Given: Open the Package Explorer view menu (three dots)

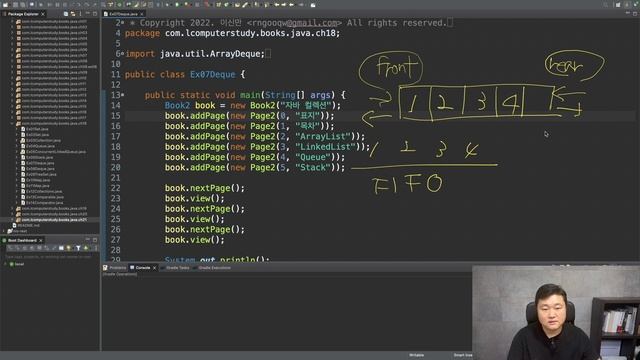Looking at the screenshot, I should (x=80, y=14).
